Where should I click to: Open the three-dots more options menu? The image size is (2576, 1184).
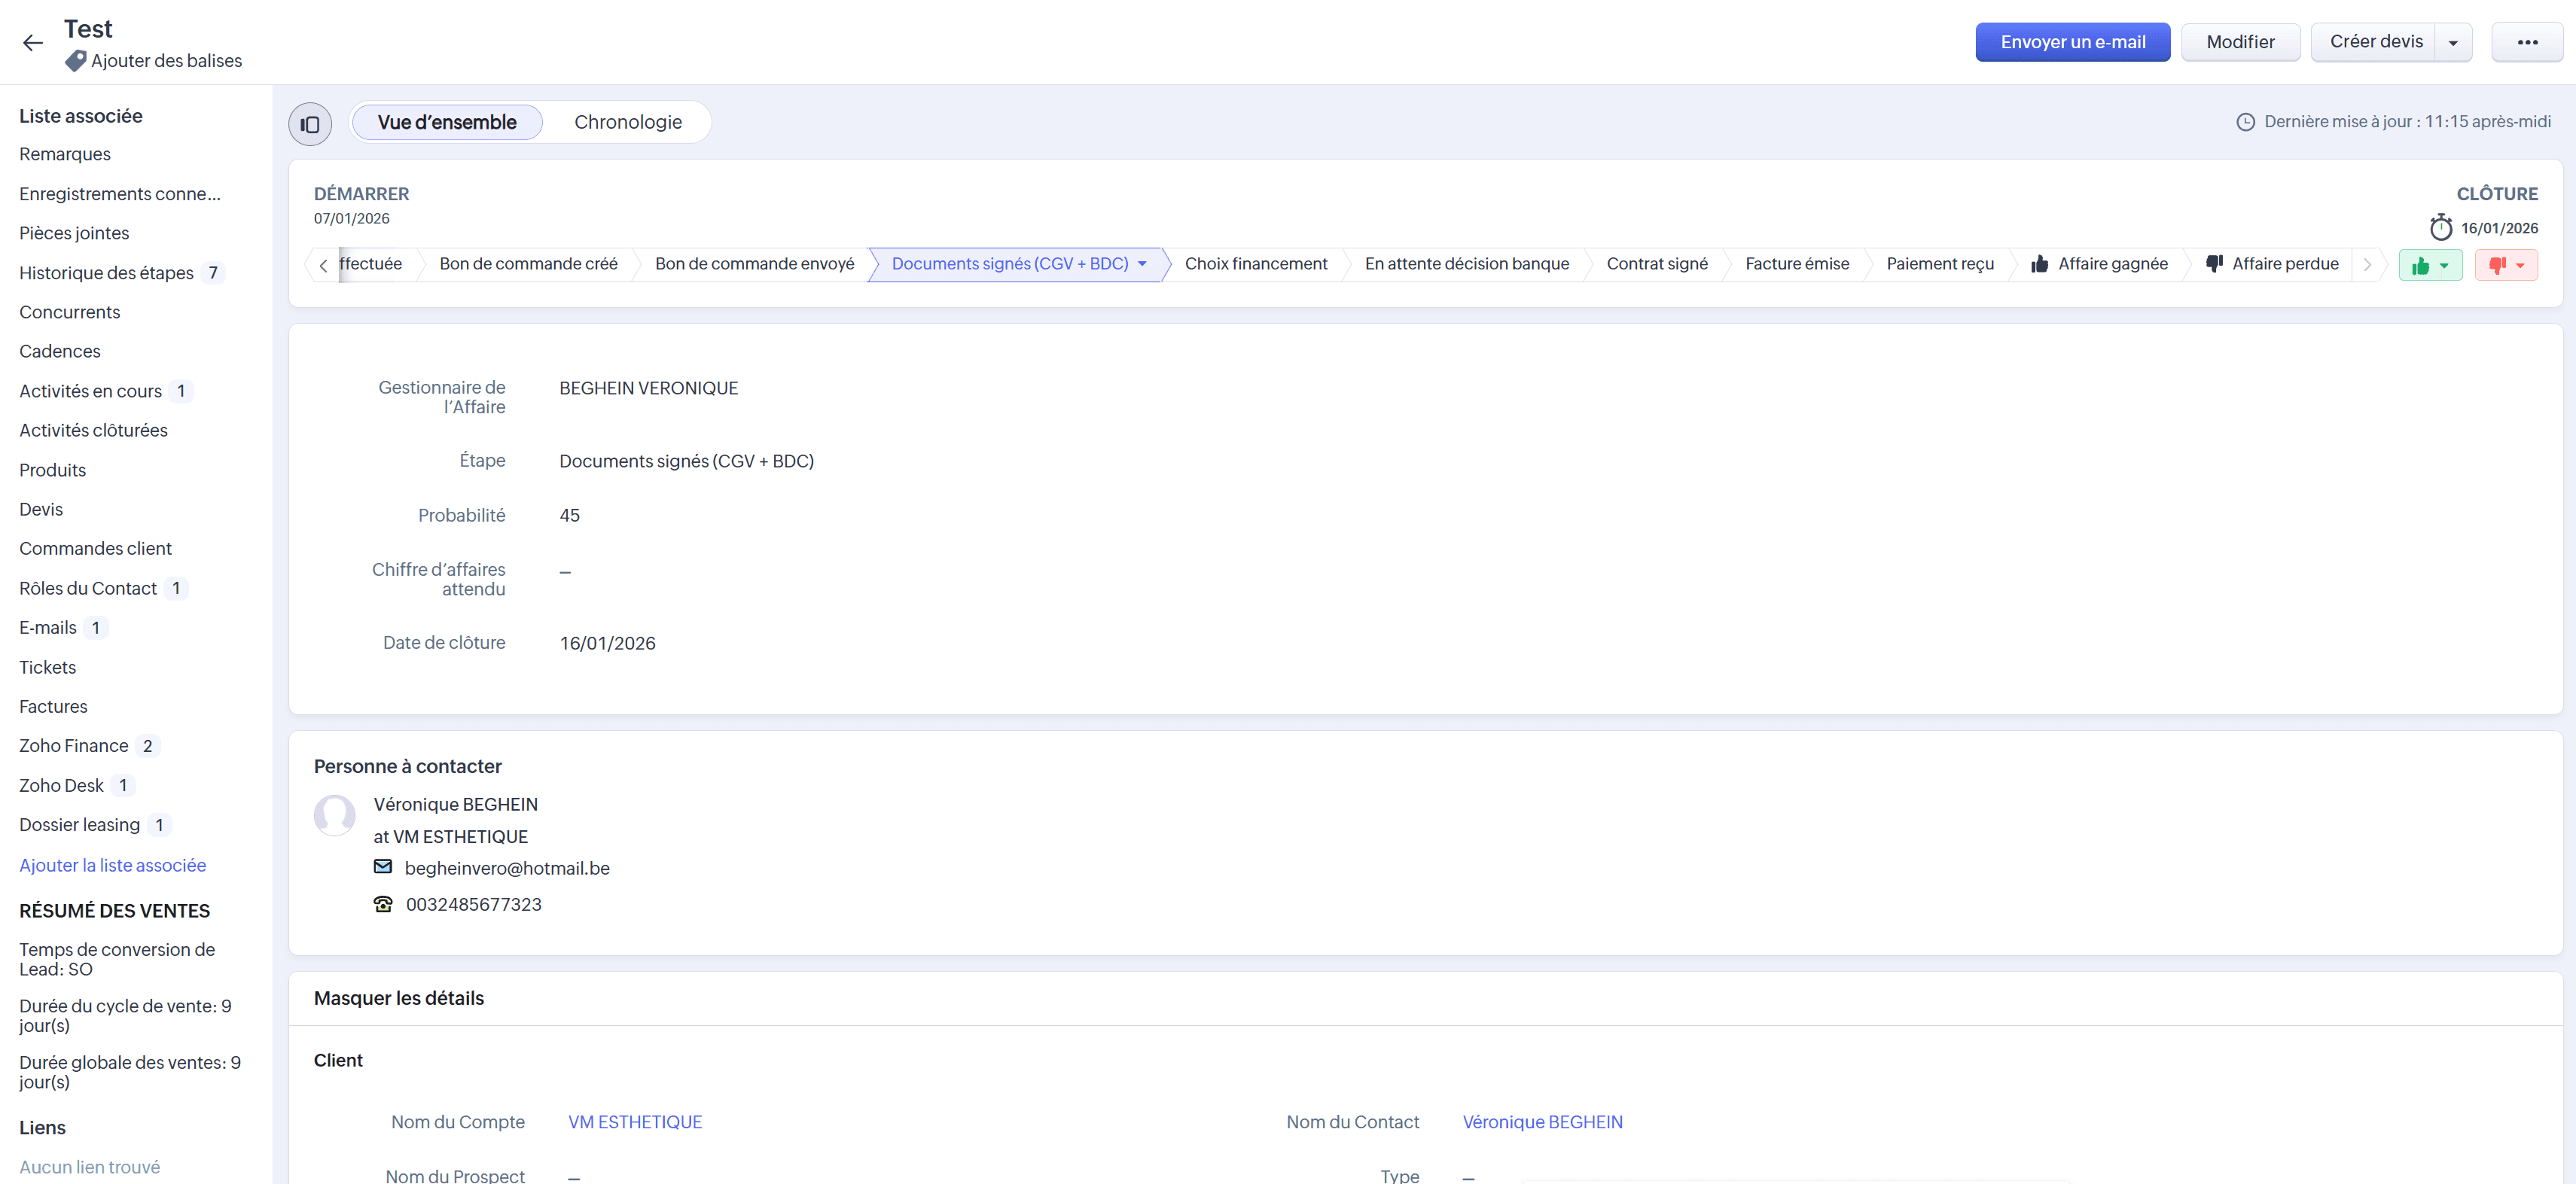[x=2527, y=42]
